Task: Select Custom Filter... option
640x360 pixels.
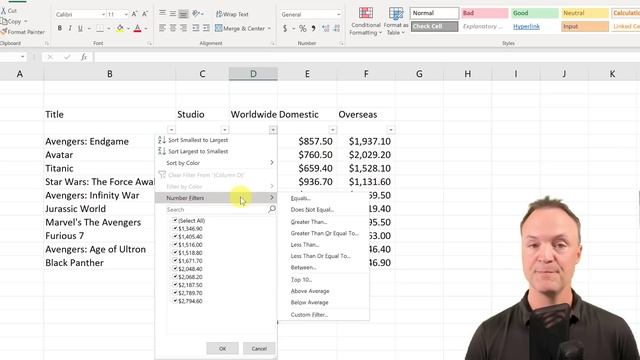Action: tap(309, 315)
